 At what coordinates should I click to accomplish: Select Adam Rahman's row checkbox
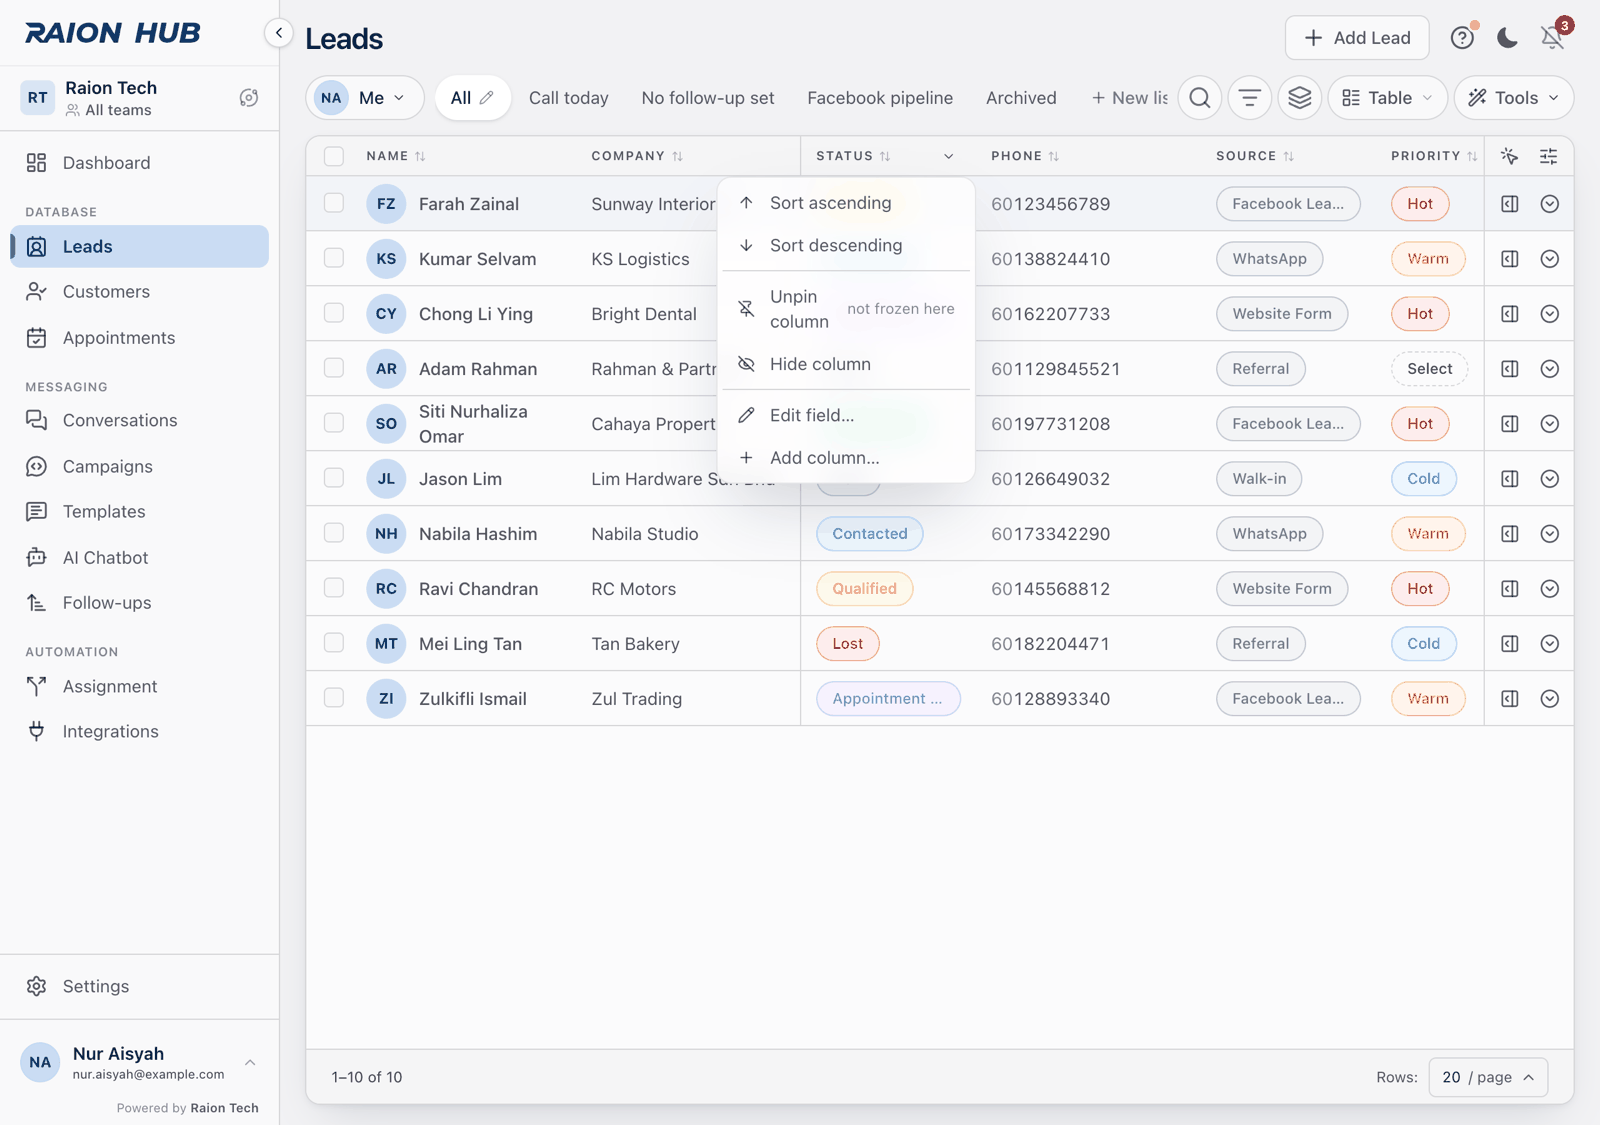click(x=334, y=368)
